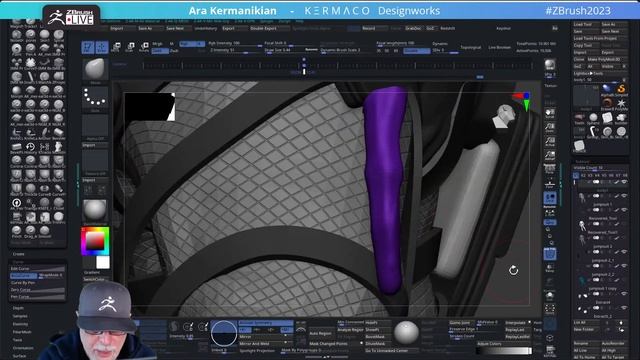Select the Move transform tool
Viewport: 640px width, 360px height.
[x=116, y=47]
